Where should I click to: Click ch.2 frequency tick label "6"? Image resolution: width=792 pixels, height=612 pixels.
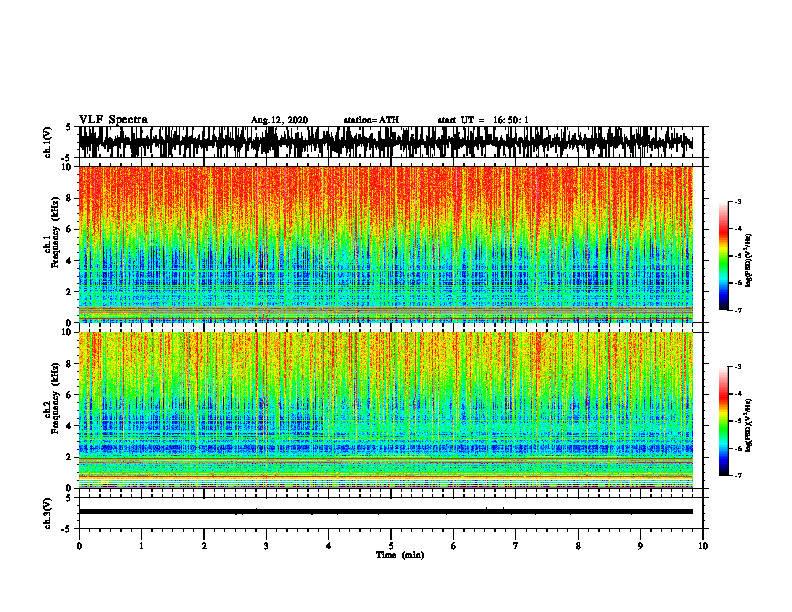[x=69, y=395]
